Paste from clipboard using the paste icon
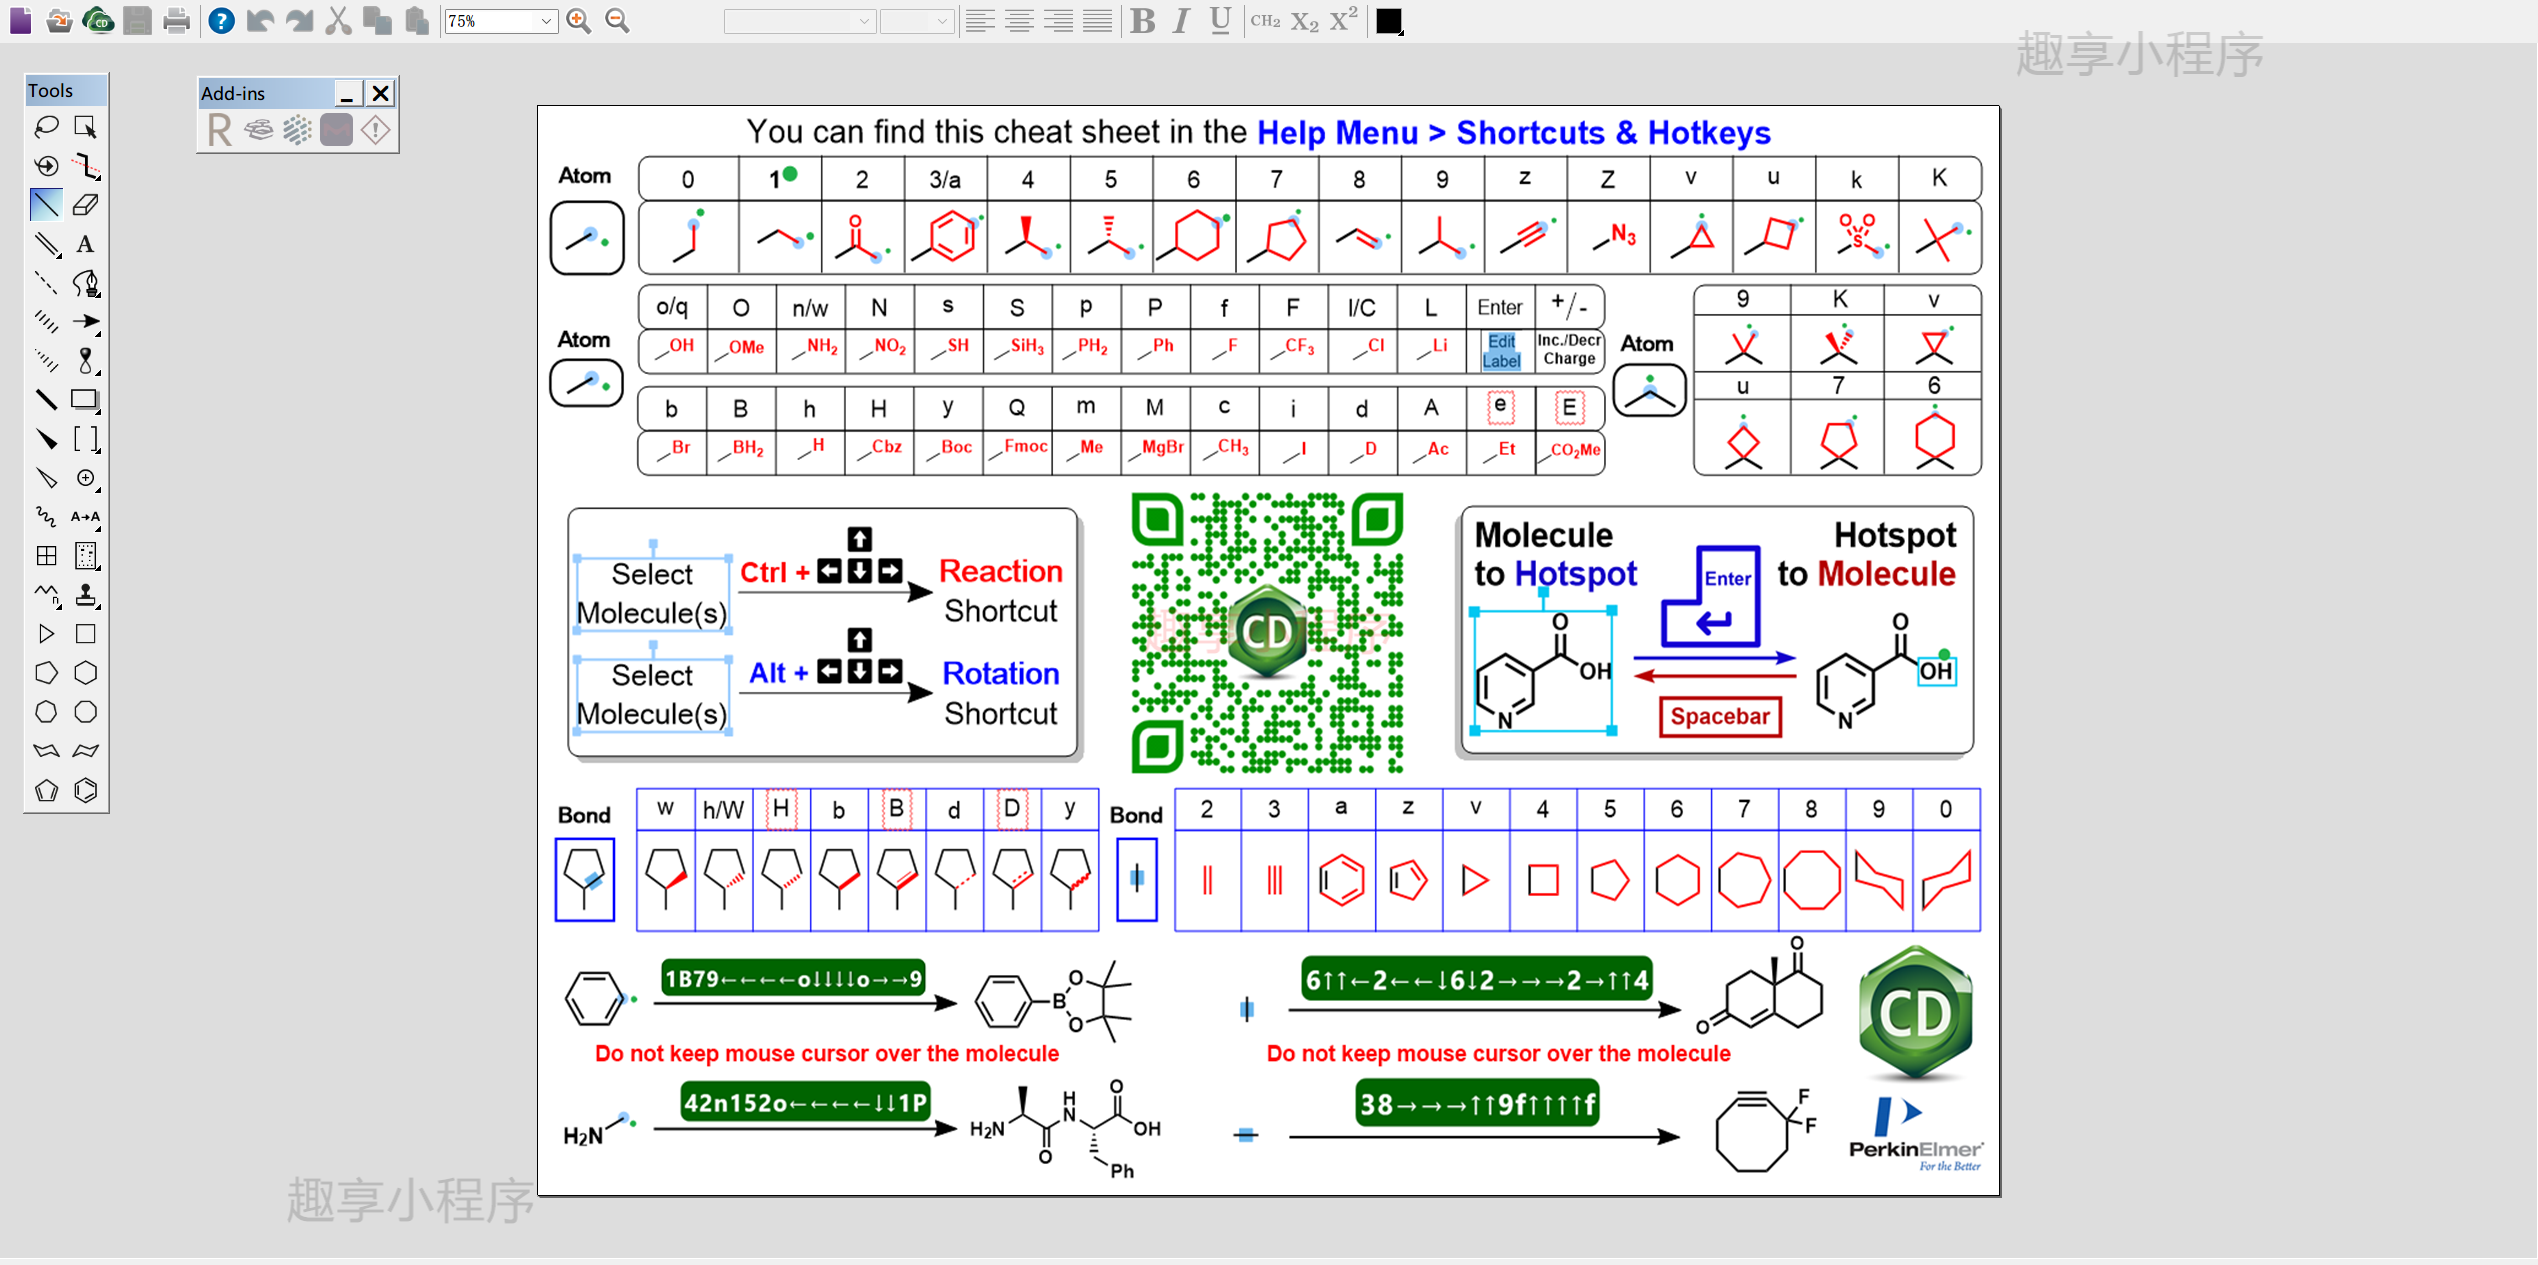The width and height of the screenshot is (2538, 1265). [416, 20]
